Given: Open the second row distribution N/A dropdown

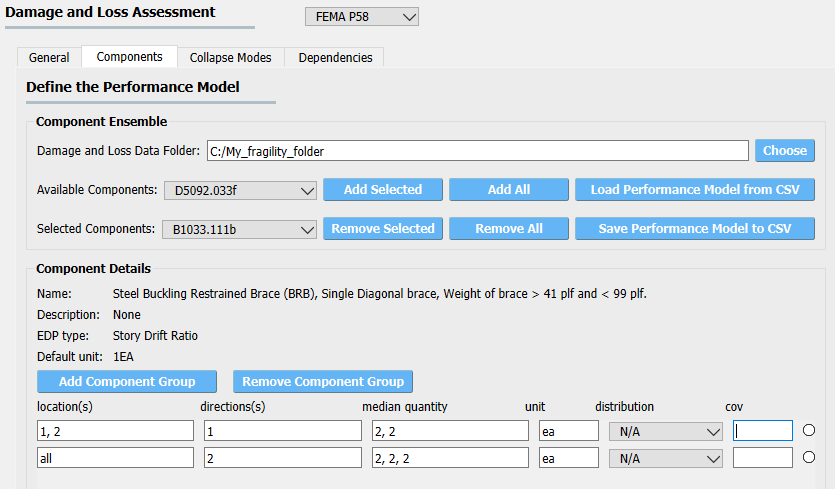Looking at the screenshot, I should tap(666, 458).
